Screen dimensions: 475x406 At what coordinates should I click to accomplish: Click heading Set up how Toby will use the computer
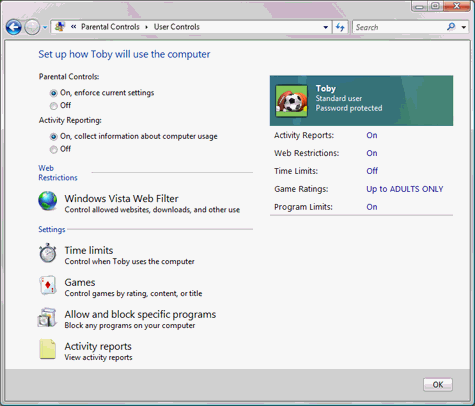pyautogui.click(x=124, y=54)
